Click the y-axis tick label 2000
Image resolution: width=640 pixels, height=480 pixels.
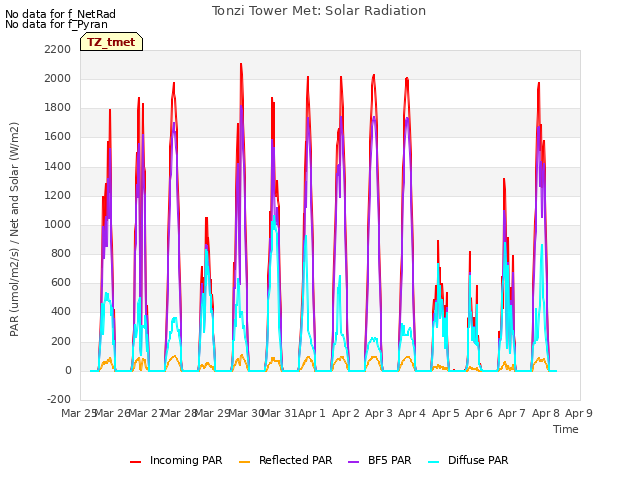tap(58, 78)
